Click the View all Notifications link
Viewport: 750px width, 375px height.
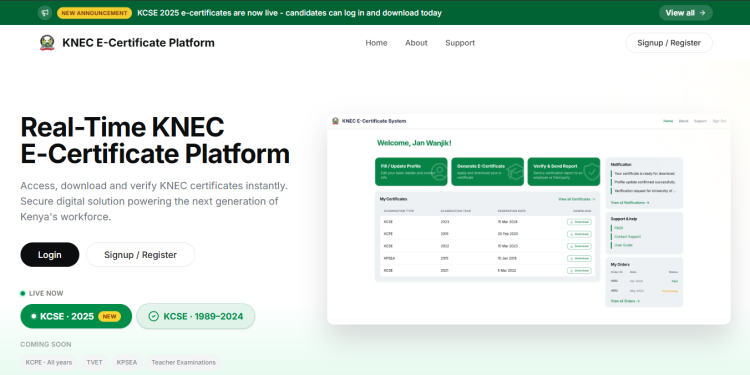[x=630, y=203]
